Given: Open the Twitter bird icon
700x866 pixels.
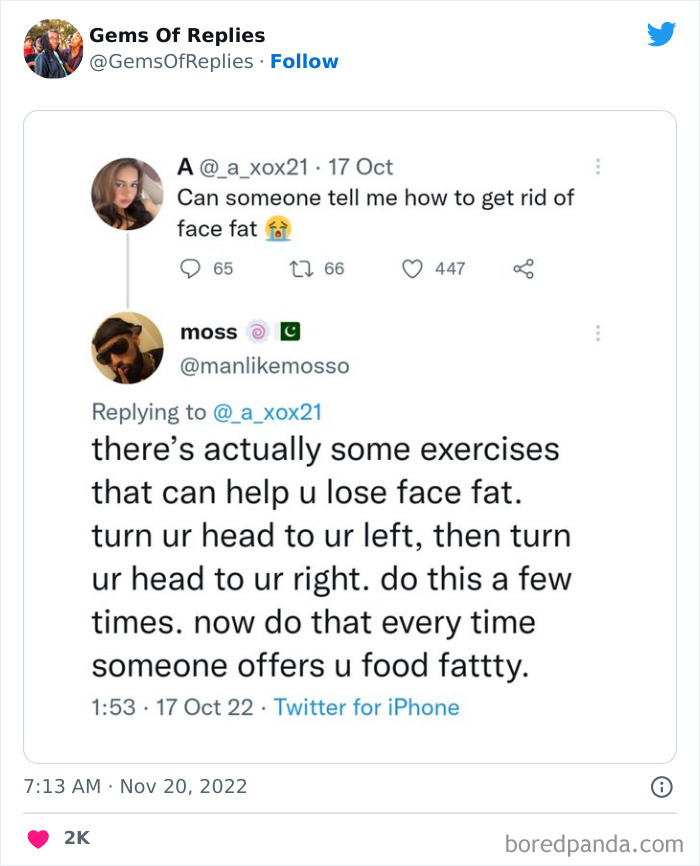Looking at the screenshot, I should point(661,33).
